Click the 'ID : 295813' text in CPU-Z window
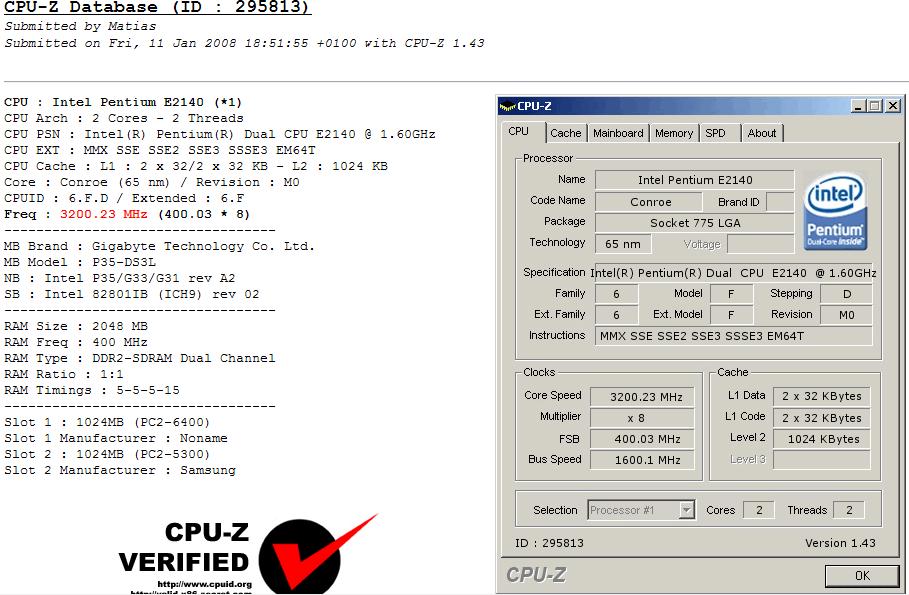The height and width of the screenshot is (595, 909). pos(549,543)
